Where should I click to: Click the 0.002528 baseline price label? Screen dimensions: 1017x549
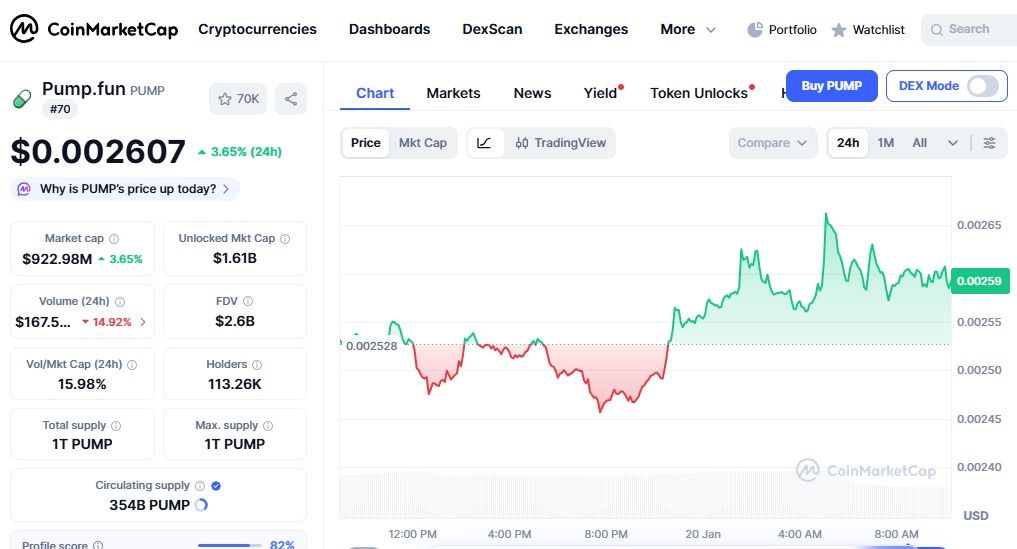click(371, 346)
